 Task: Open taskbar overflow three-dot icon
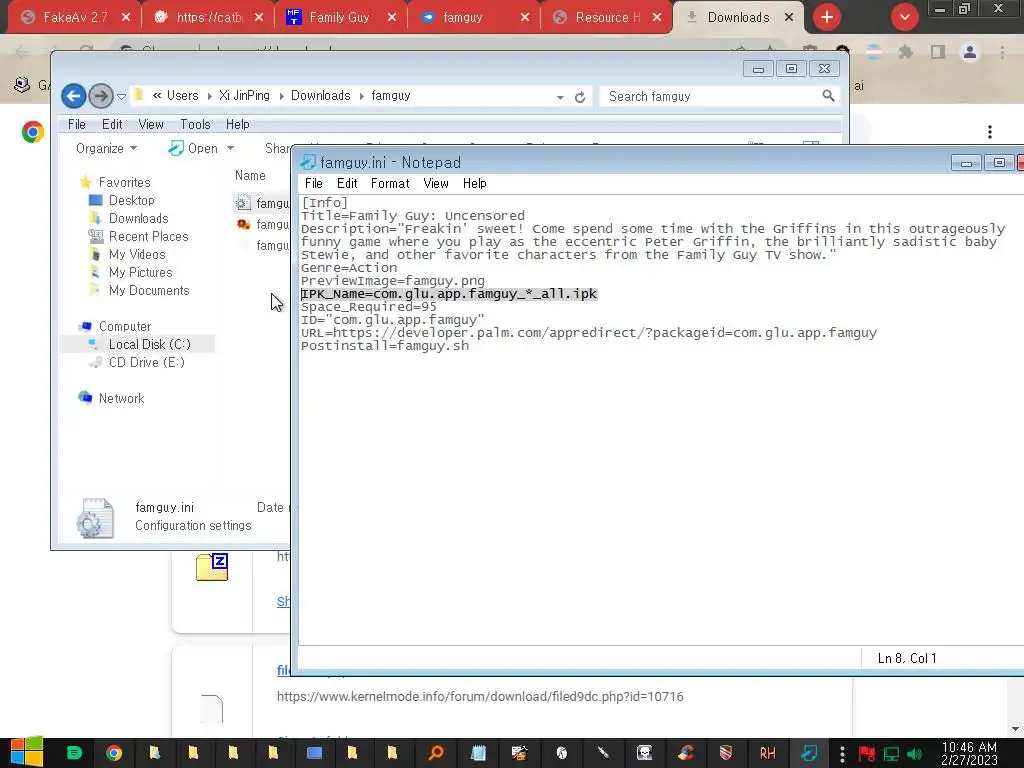pos(842,754)
